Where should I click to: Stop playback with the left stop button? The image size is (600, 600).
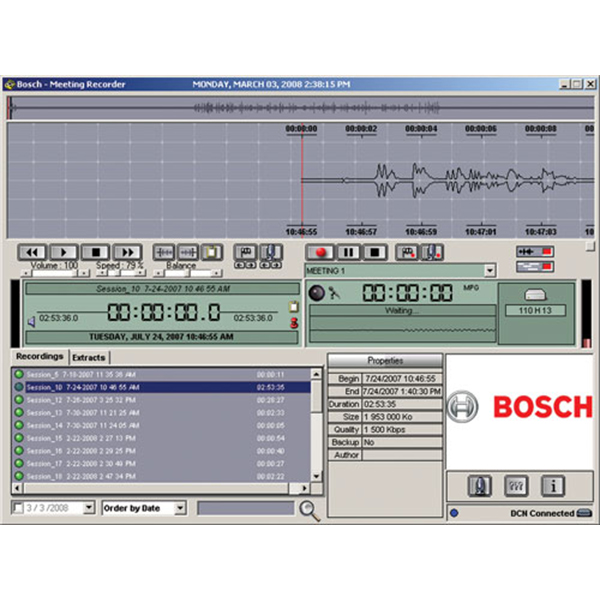(x=96, y=252)
